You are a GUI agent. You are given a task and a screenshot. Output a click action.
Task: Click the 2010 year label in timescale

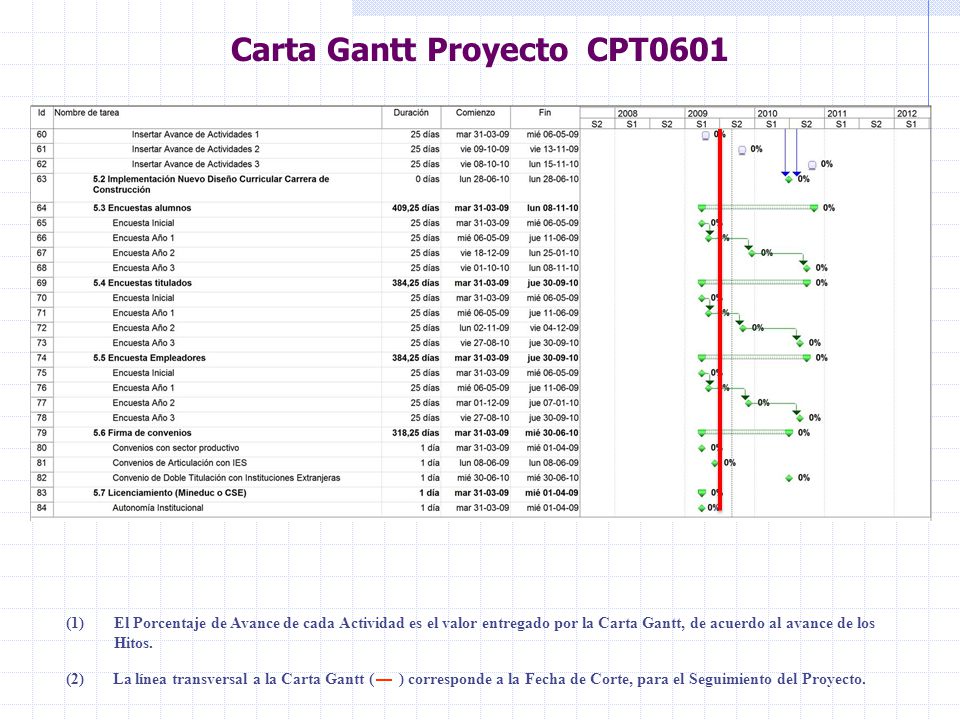(x=767, y=113)
